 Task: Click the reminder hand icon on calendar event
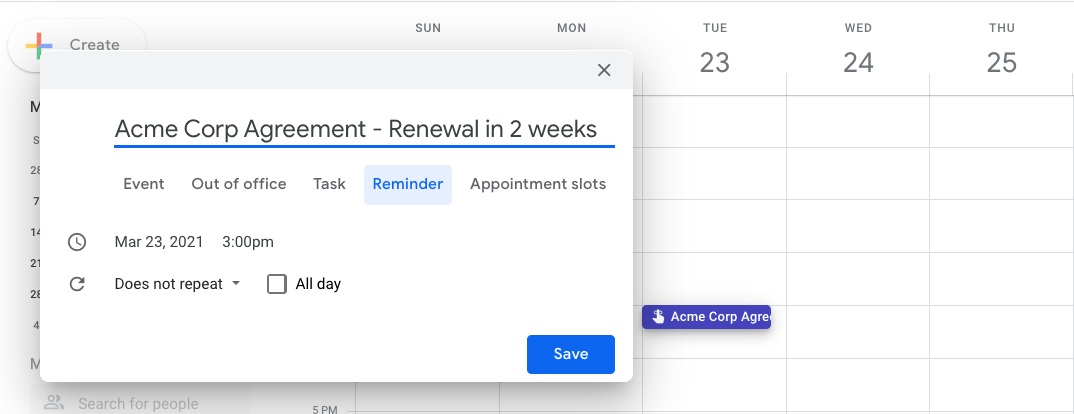[x=658, y=317]
